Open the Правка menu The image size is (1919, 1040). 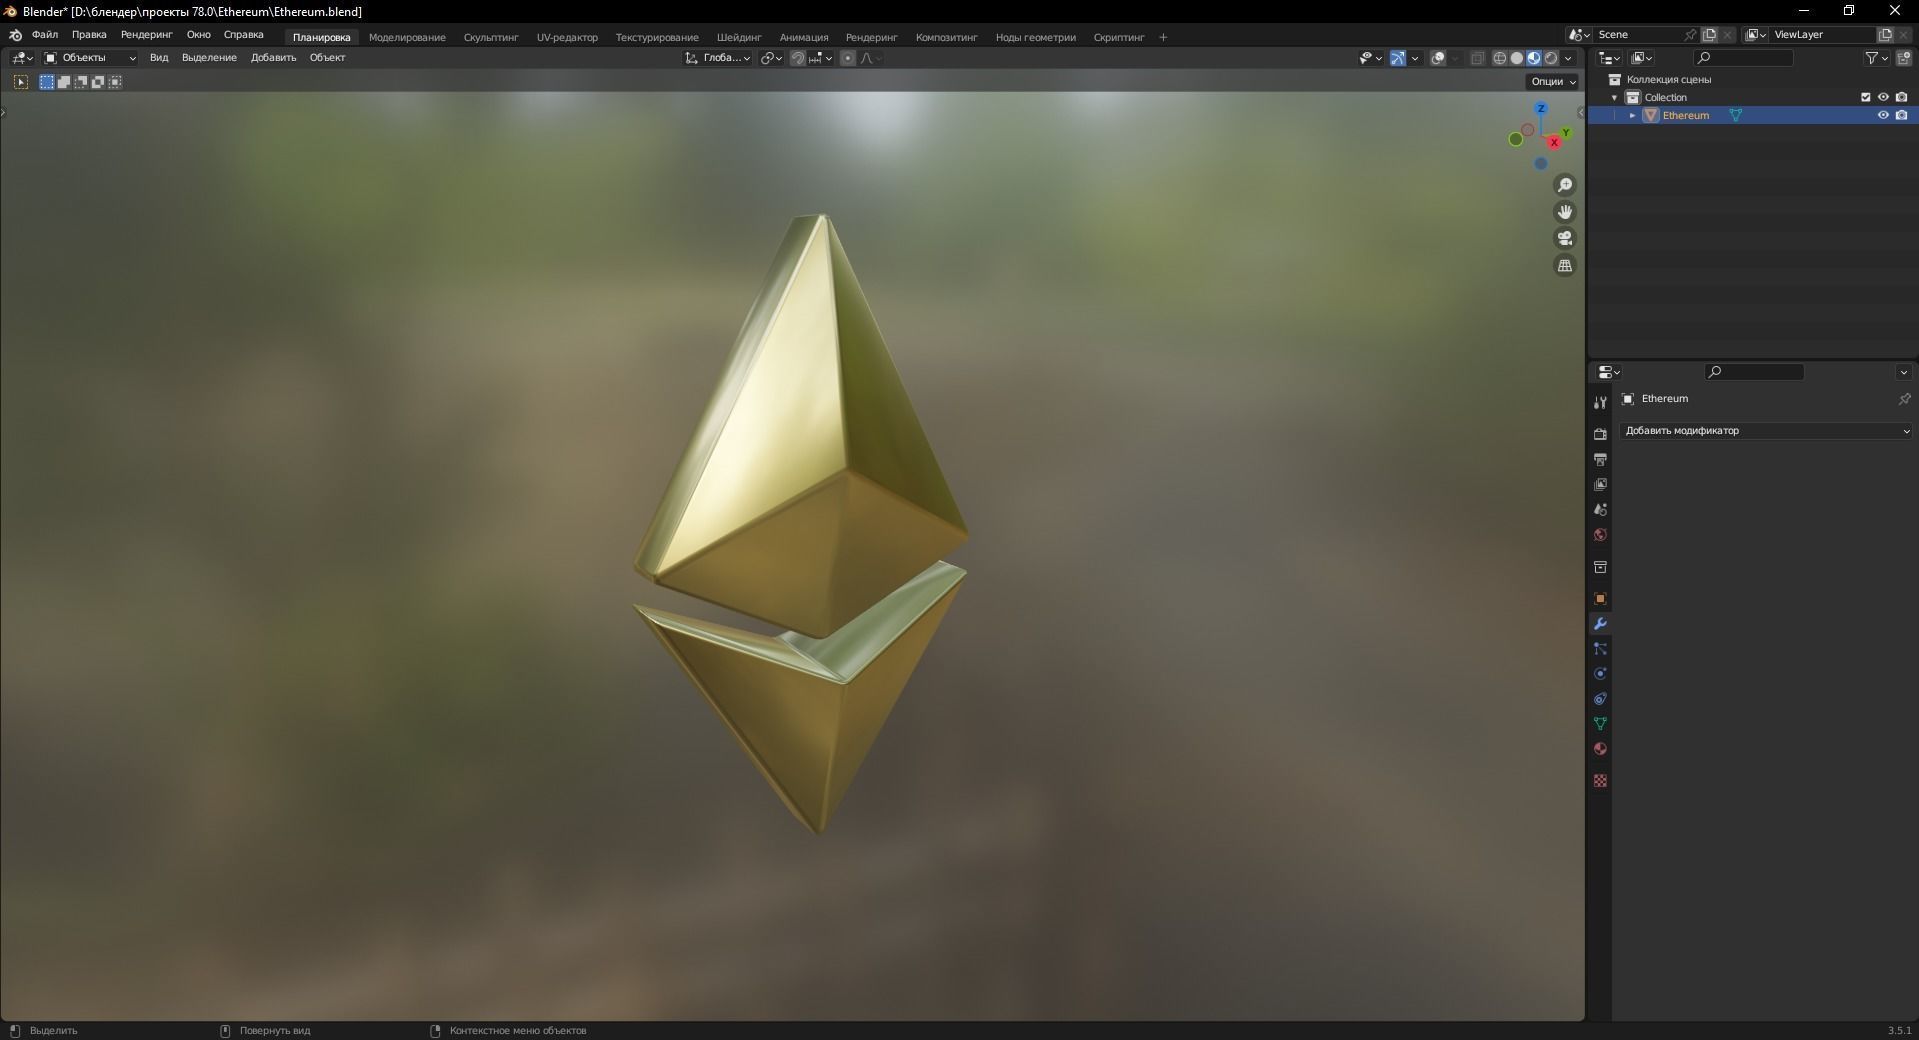click(89, 35)
